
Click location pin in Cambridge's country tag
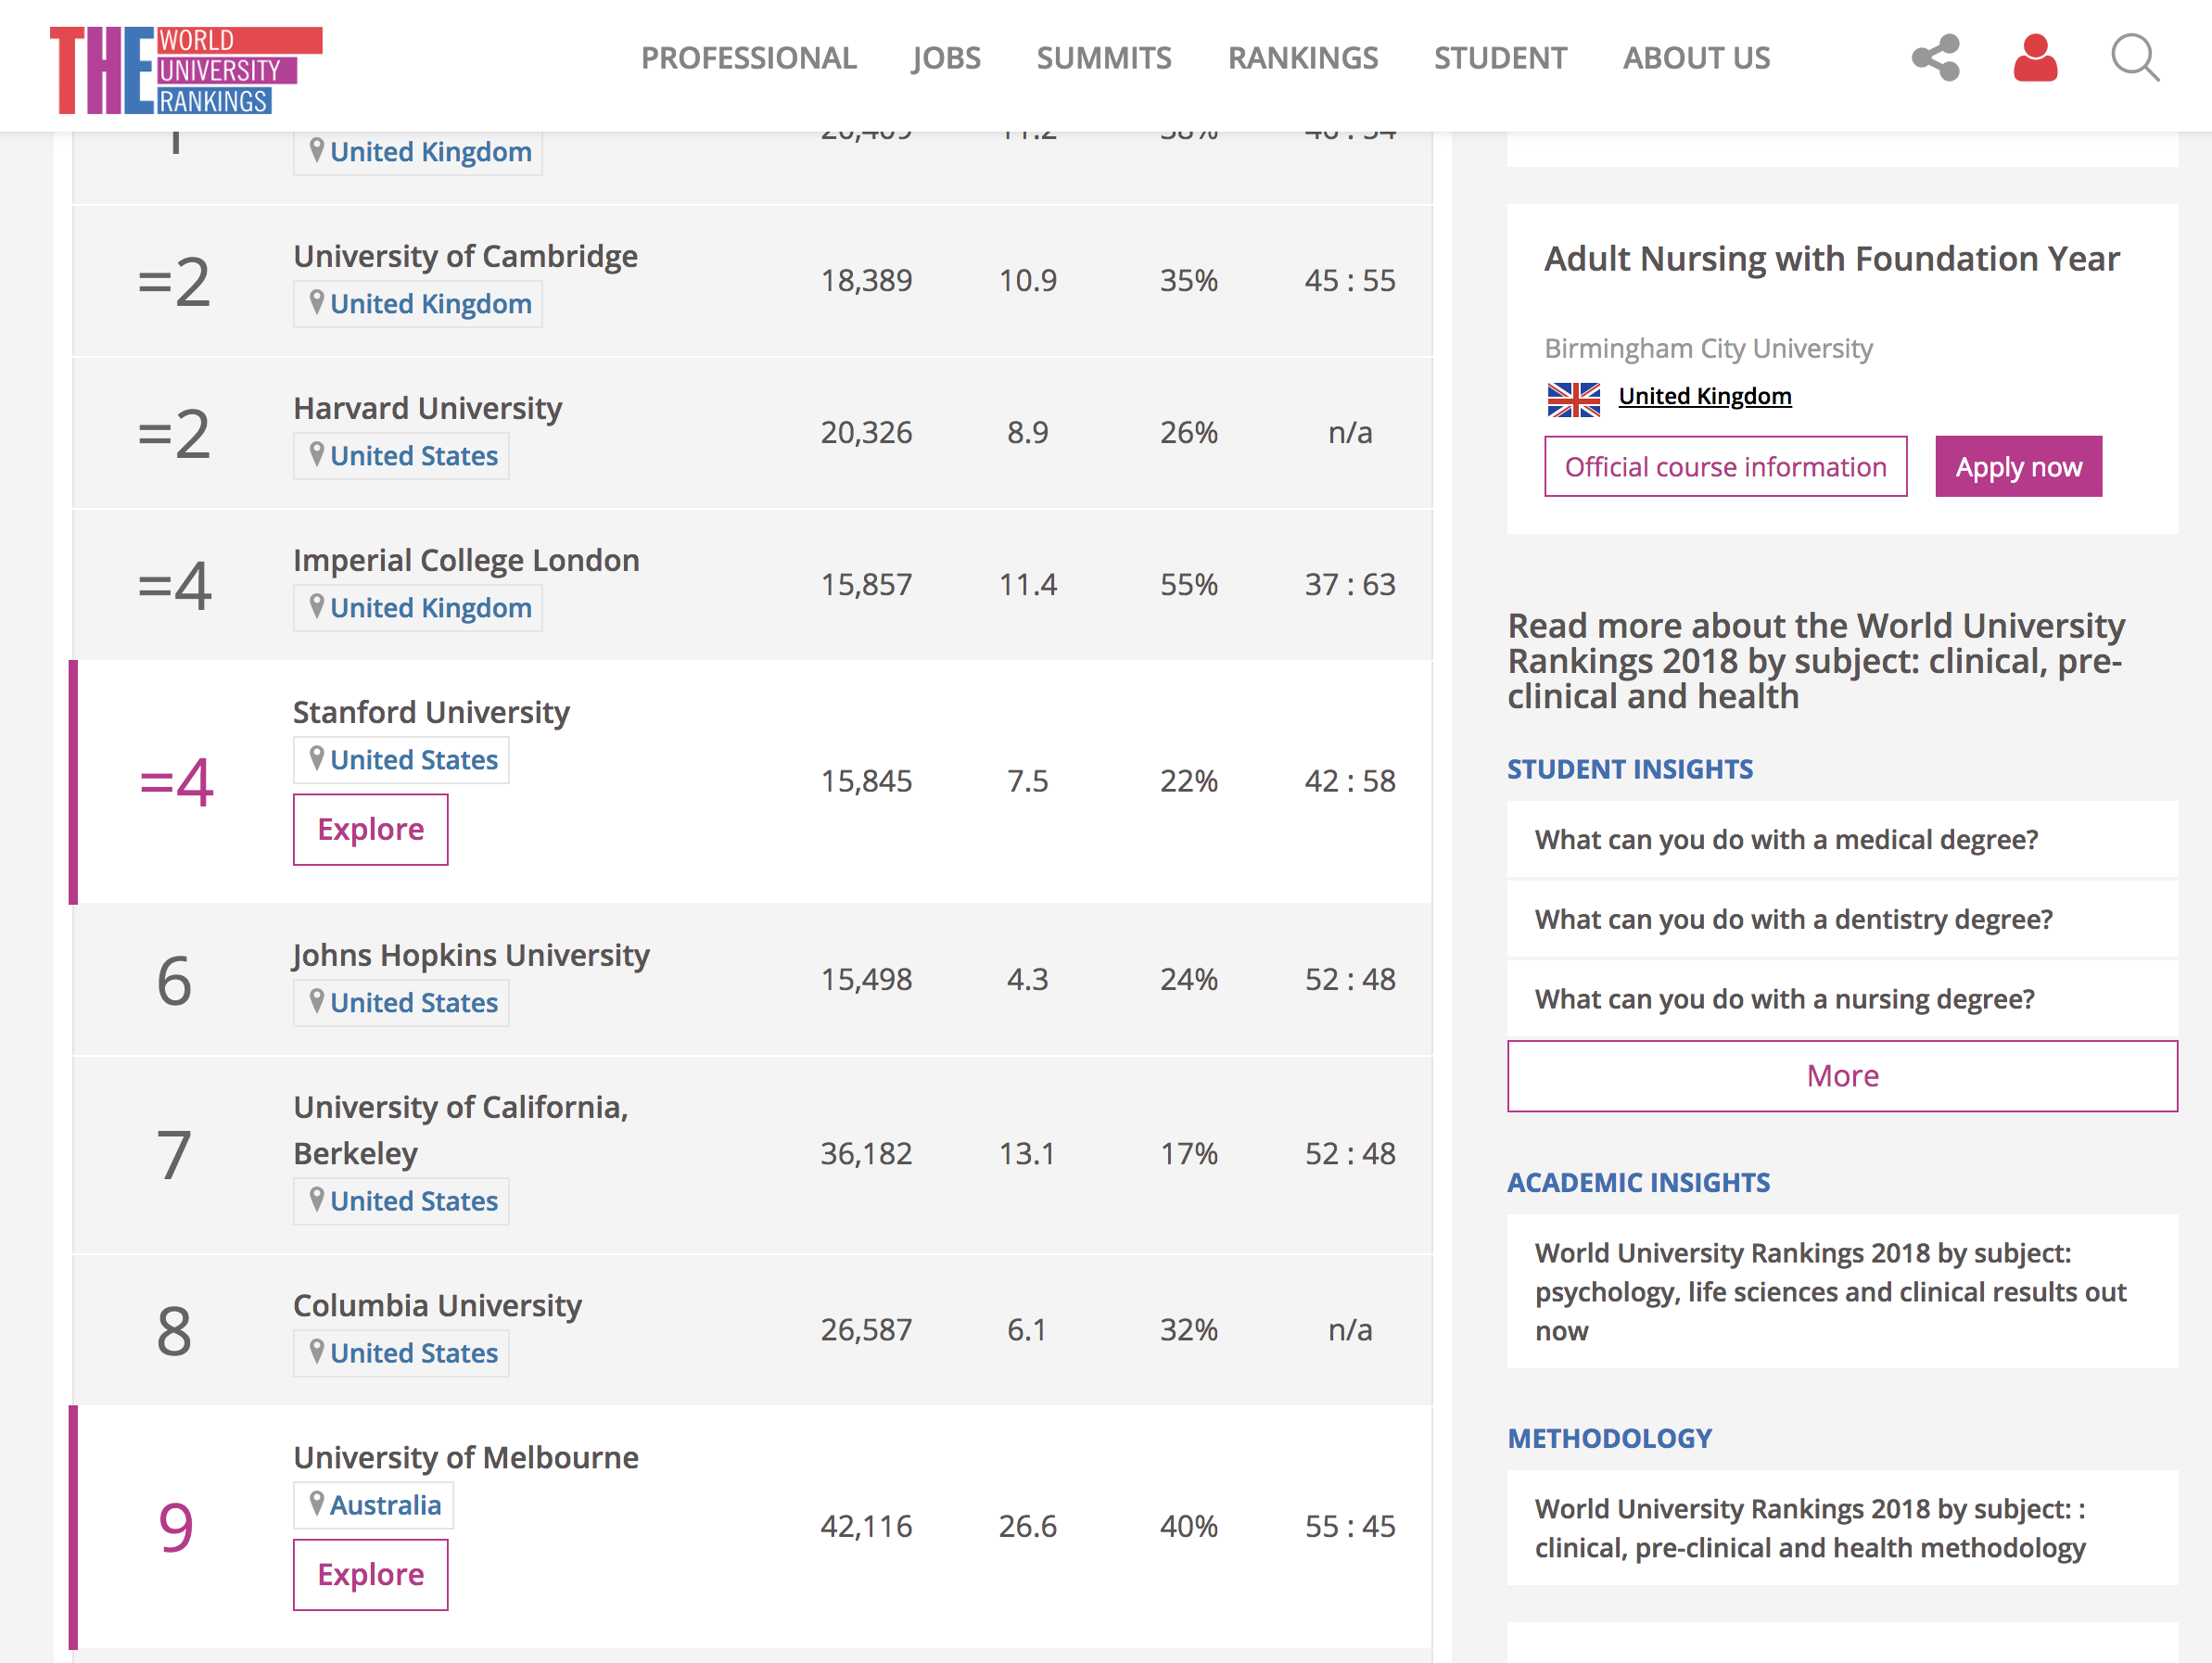(316, 302)
